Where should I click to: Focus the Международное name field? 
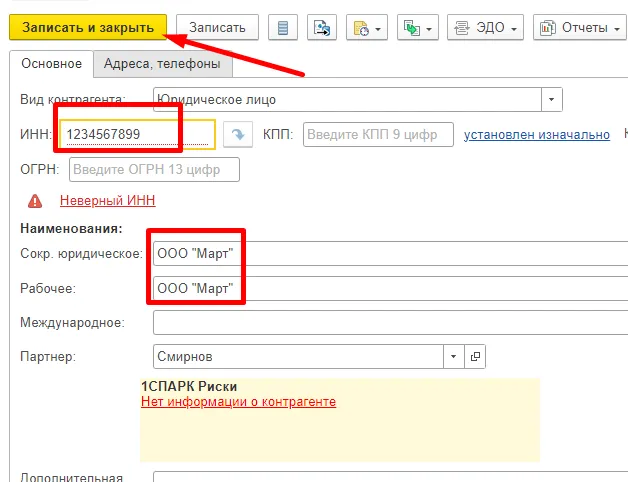pyautogui.click(x=390, y=323)
